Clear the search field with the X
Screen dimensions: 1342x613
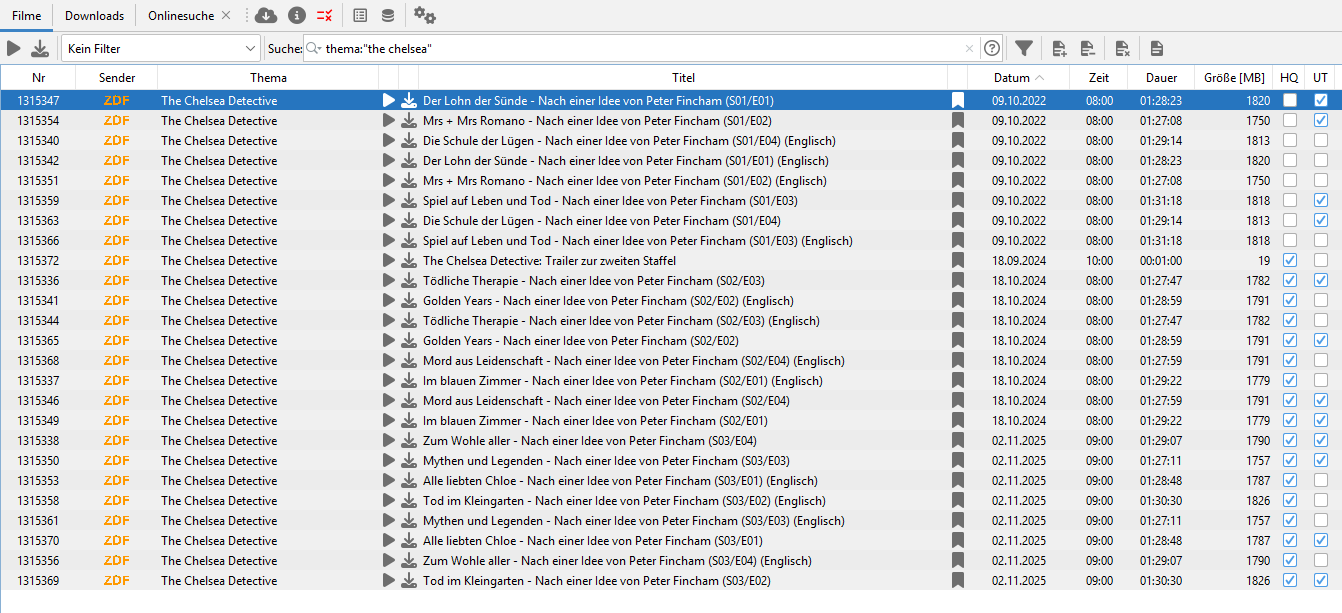(x=969, y=48)
